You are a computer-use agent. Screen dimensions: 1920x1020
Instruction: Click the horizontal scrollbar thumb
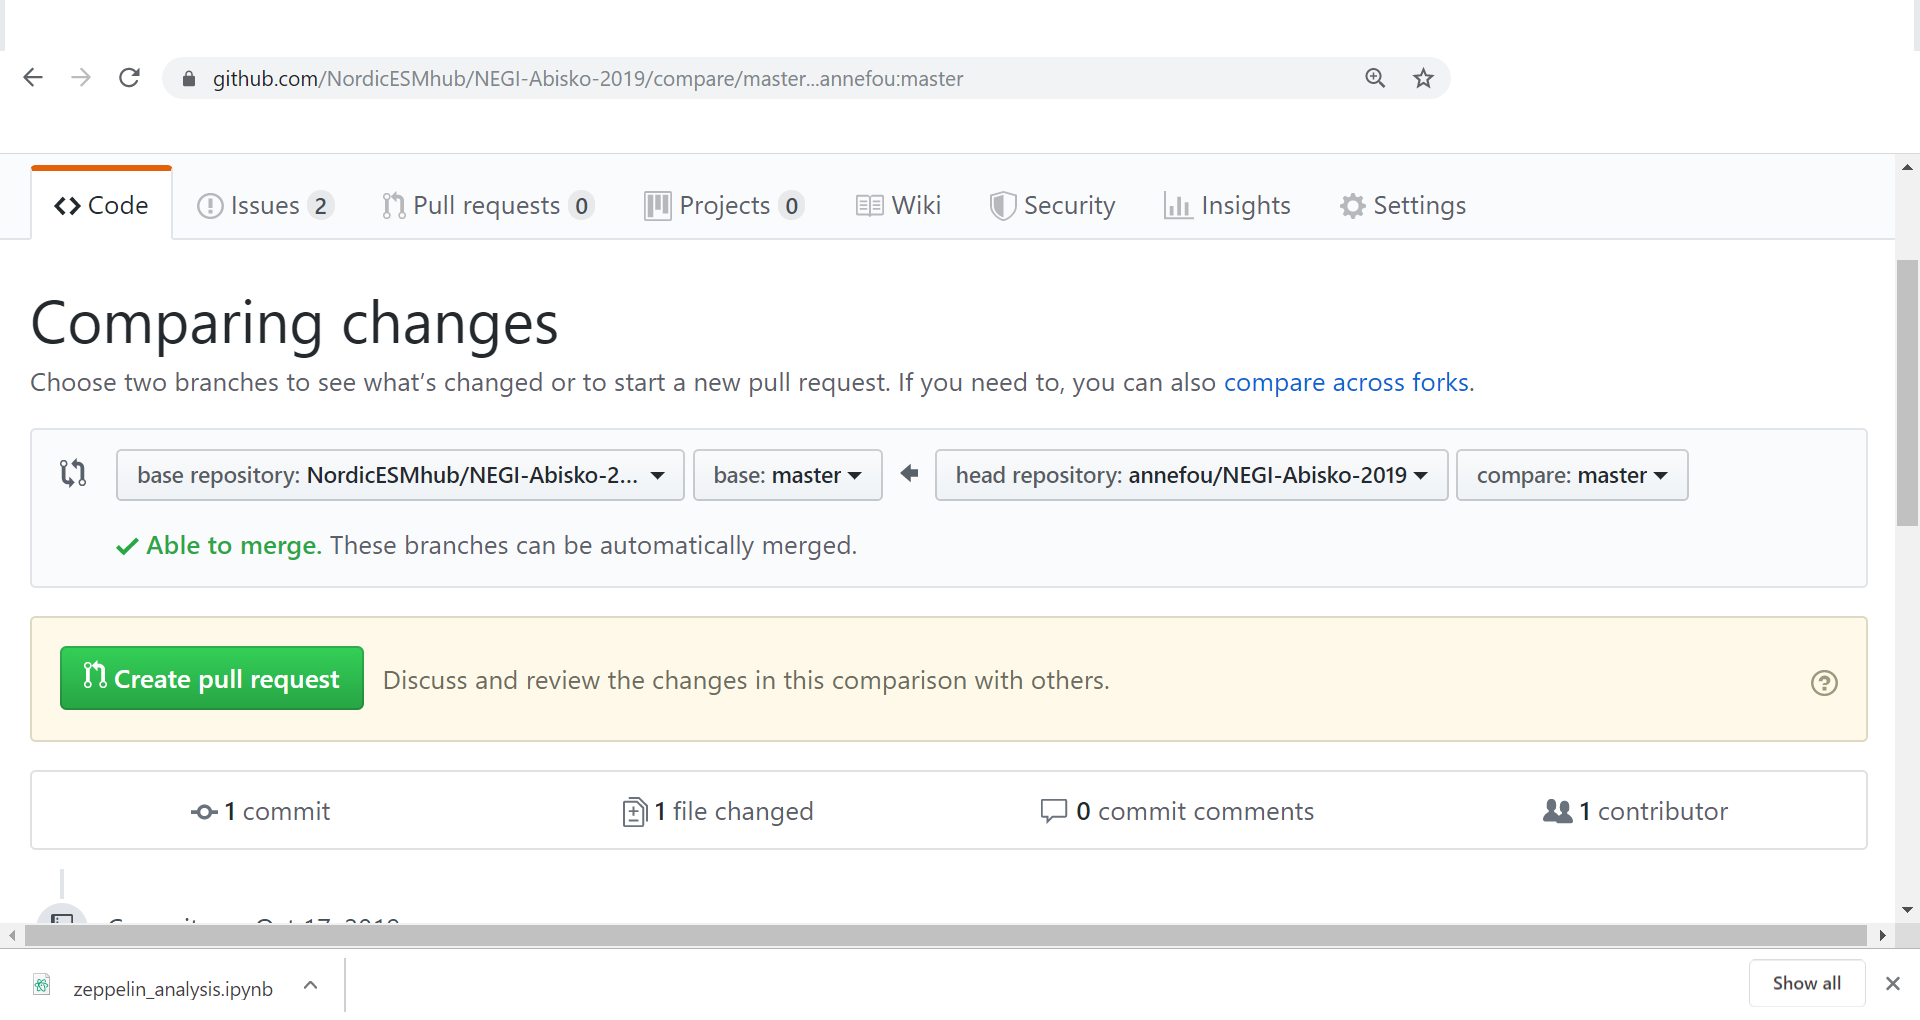(x=946, y=935)
